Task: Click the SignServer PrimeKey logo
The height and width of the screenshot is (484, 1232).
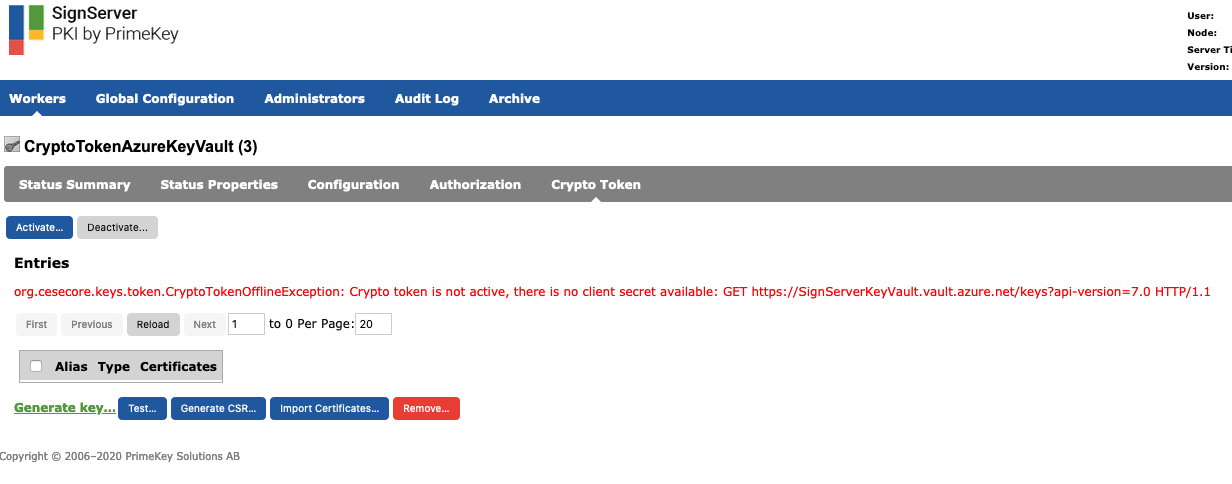Action: point(94,29)
